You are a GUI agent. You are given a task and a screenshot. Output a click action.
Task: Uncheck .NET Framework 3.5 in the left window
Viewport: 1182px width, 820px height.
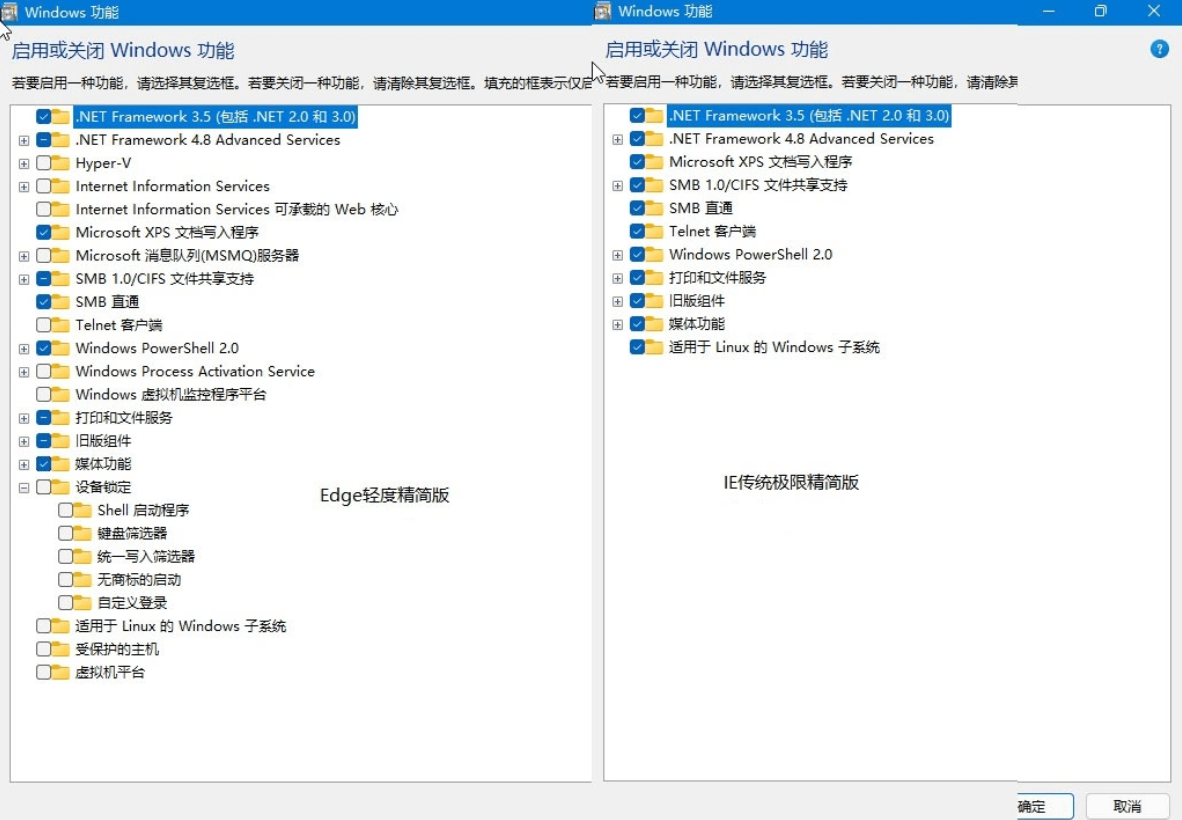[44, 117]
